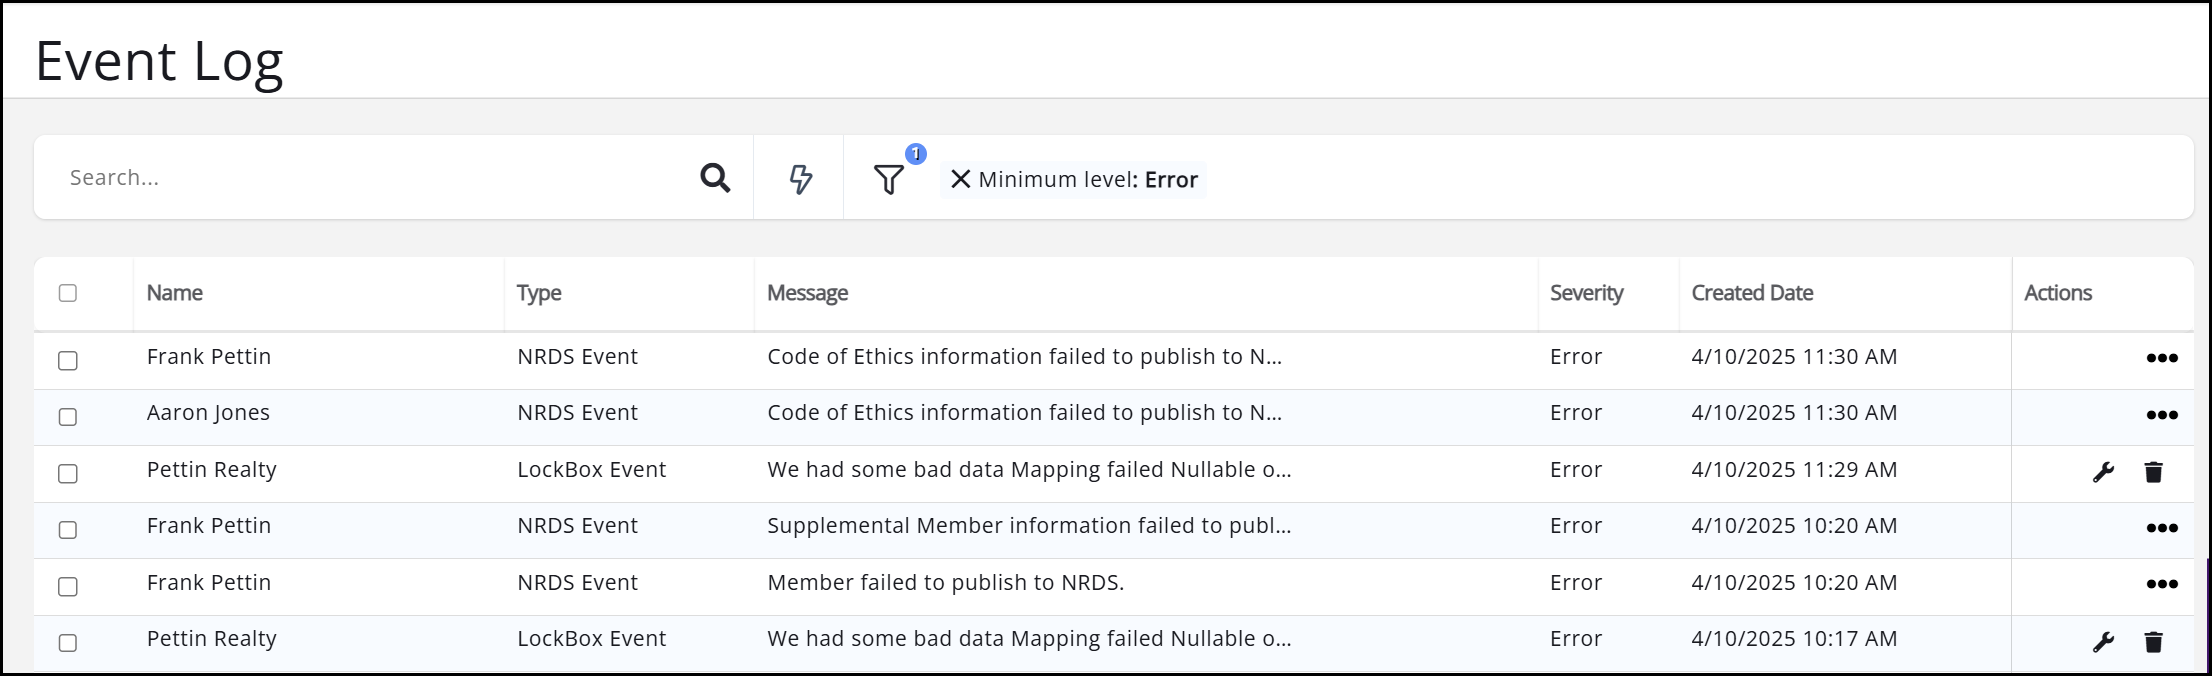Sort by the Created Date column header
Image resolution: width=2212 pixels, height=676 pixels.
point(1752,293)
